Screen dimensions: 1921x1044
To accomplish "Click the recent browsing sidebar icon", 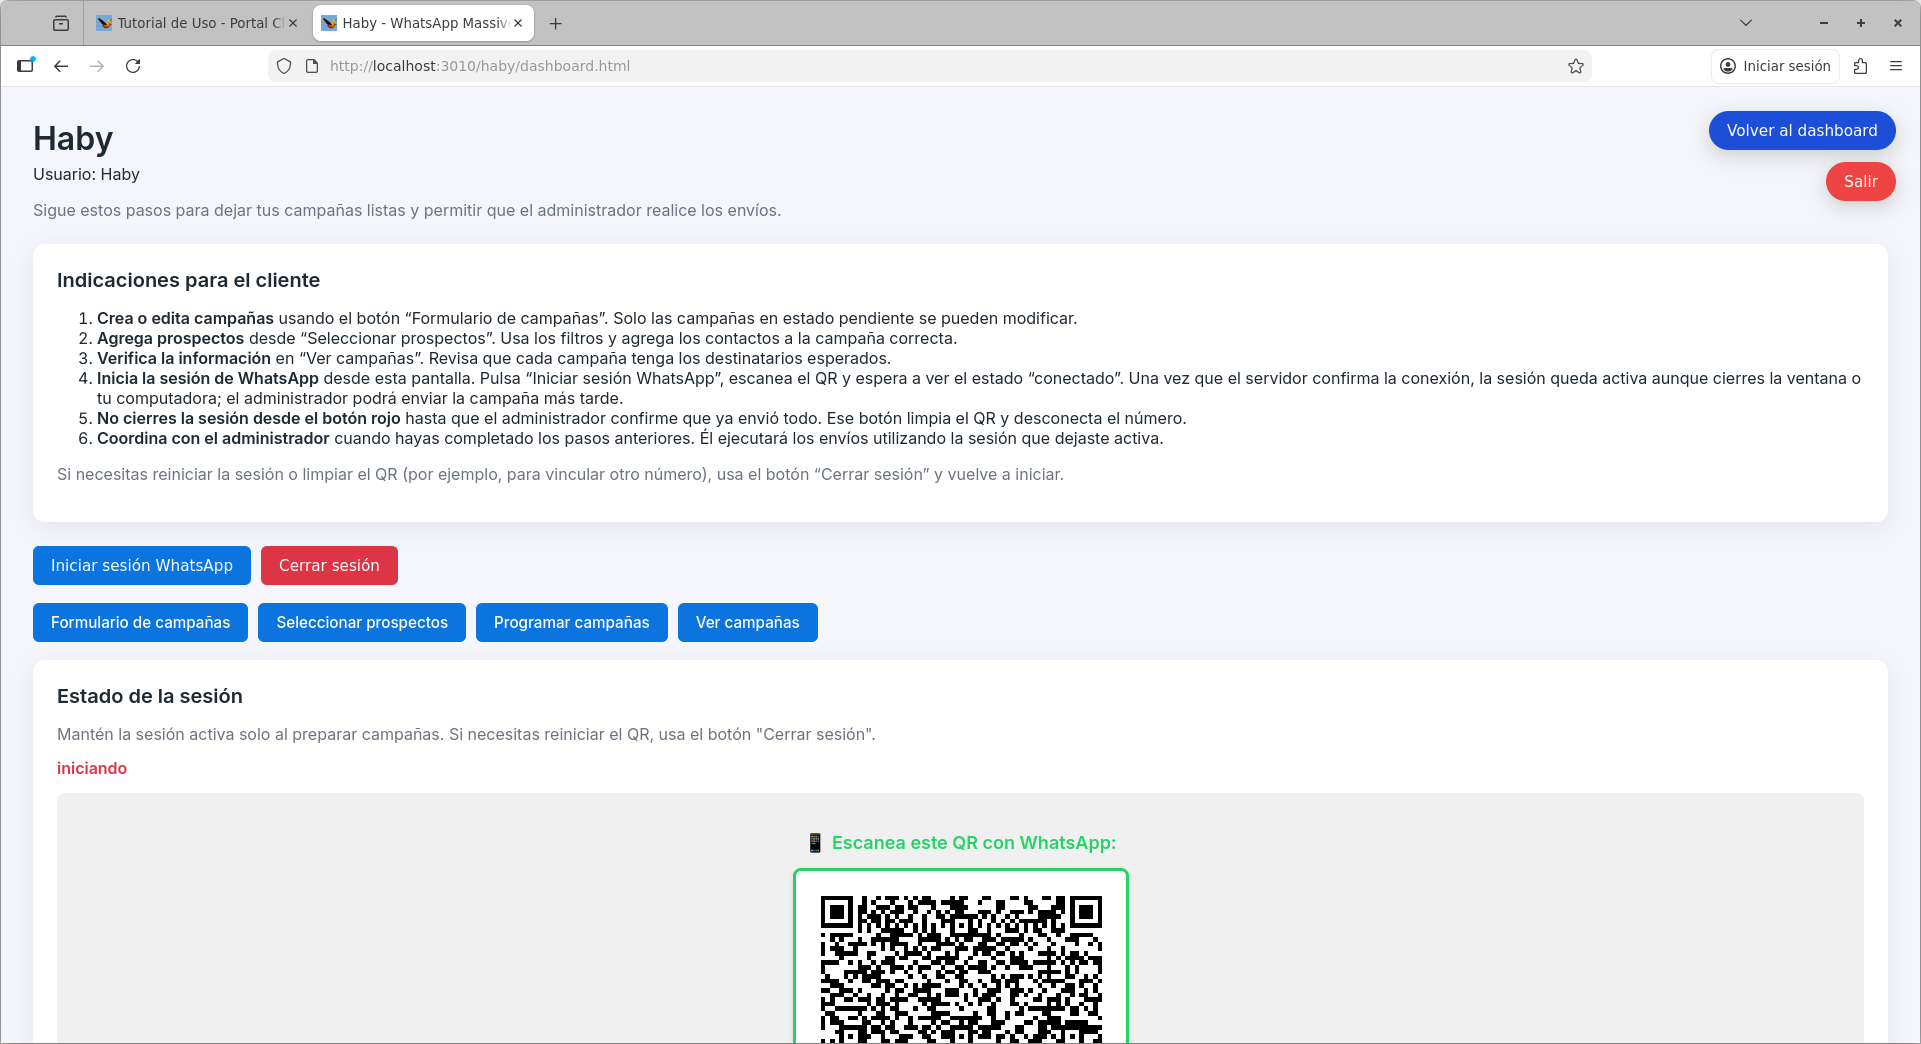I will [26, 66].
